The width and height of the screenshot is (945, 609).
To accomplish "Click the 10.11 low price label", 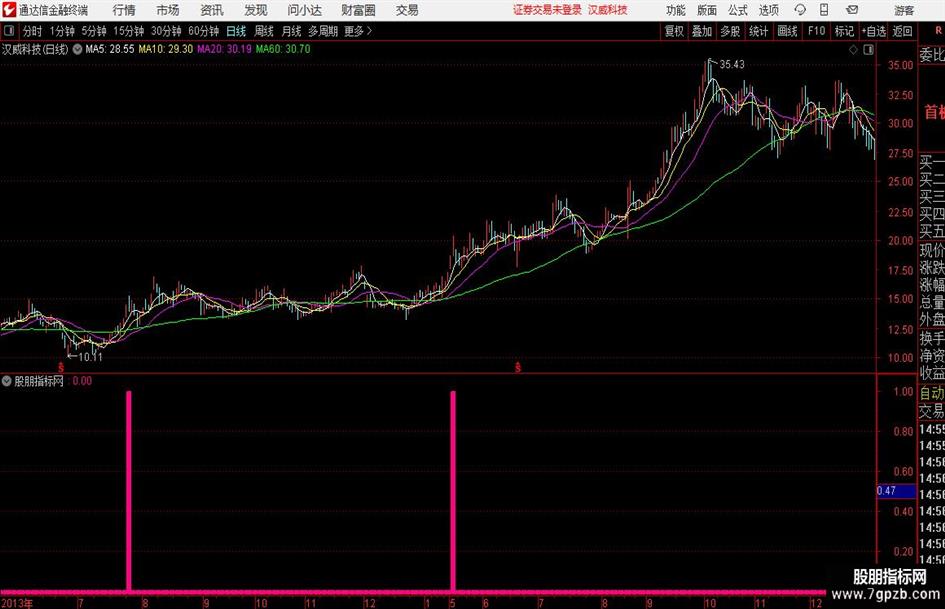I will tap(90, 357).
